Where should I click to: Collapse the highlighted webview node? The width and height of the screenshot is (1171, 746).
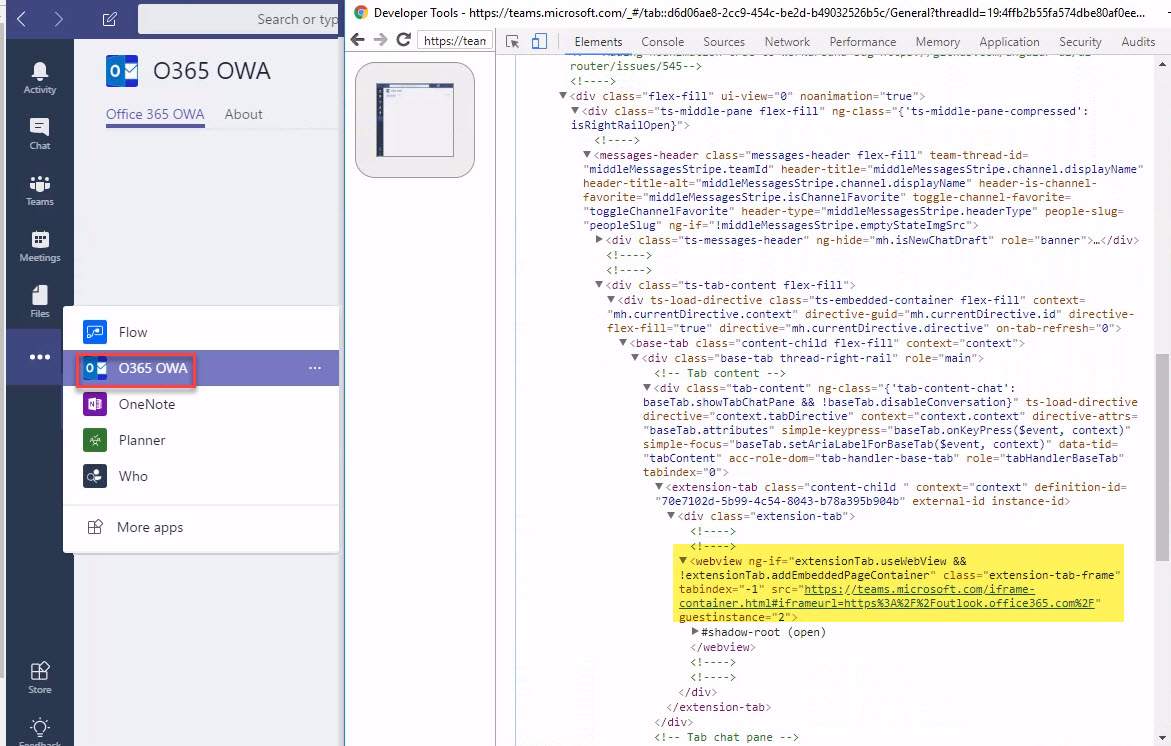tap(683, 561)
